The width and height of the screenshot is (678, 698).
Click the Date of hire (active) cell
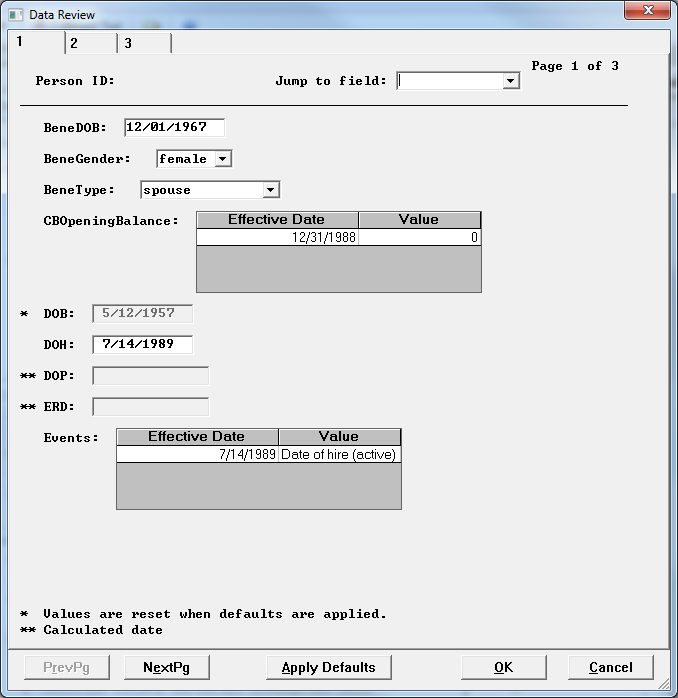pos(339,455)
